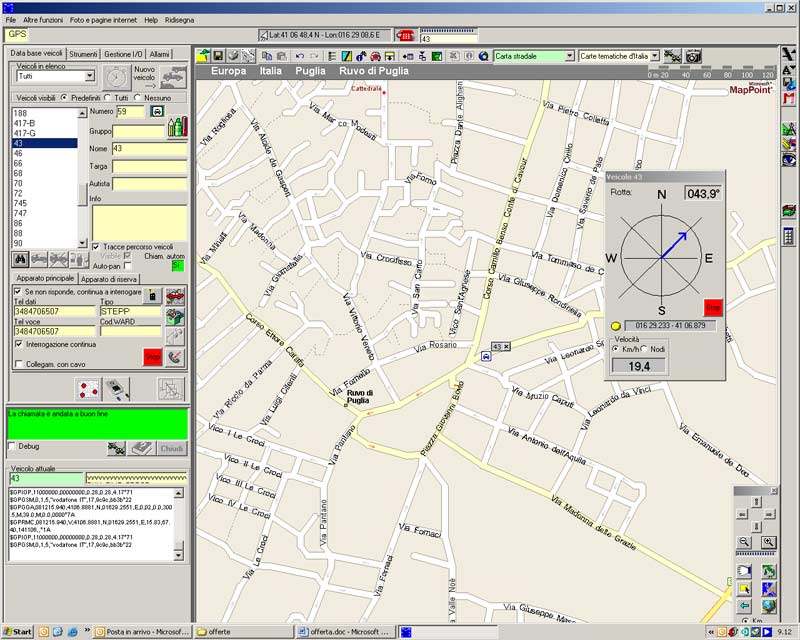Enable the Debug checkbox
The height and width of the screenshot is (640, 800).
tap(12, 446)
